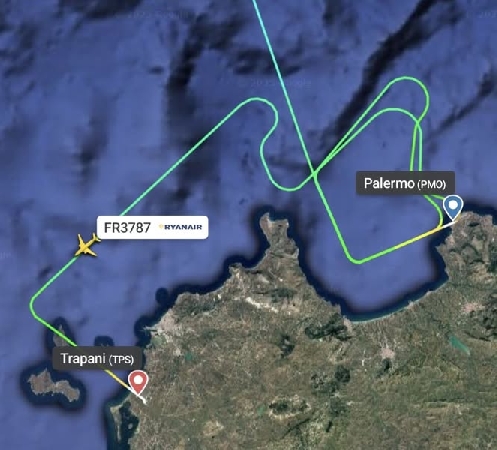
Task: Click the red Trapani airport pin
Action: 138,382
